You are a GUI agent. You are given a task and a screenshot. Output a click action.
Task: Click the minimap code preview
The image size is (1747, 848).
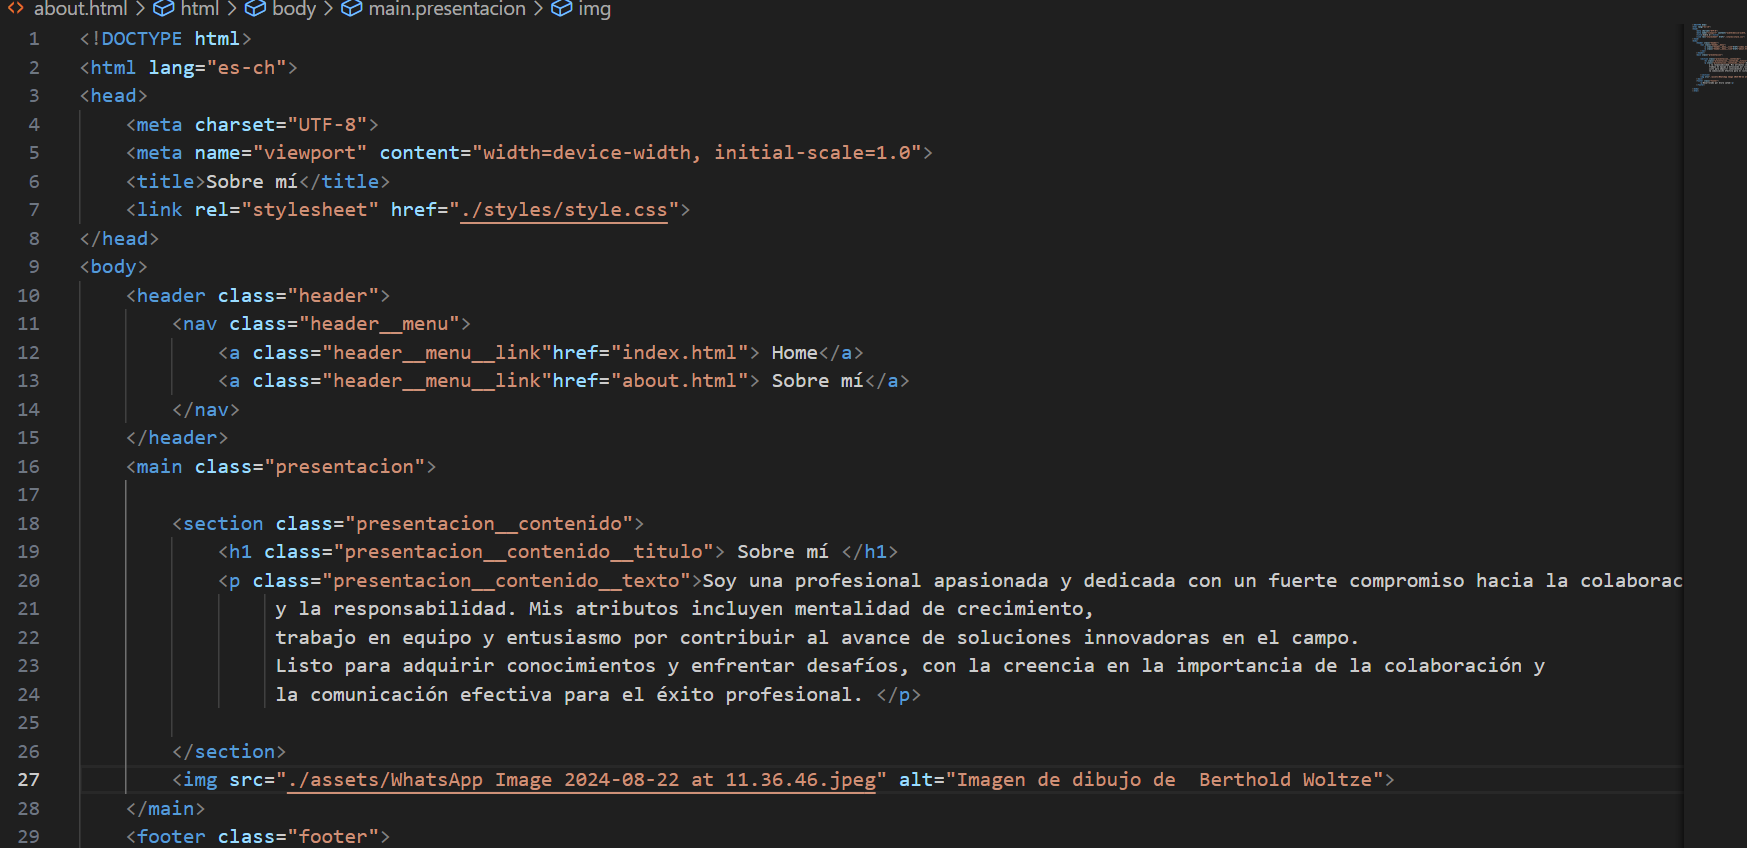point(1717,56)
